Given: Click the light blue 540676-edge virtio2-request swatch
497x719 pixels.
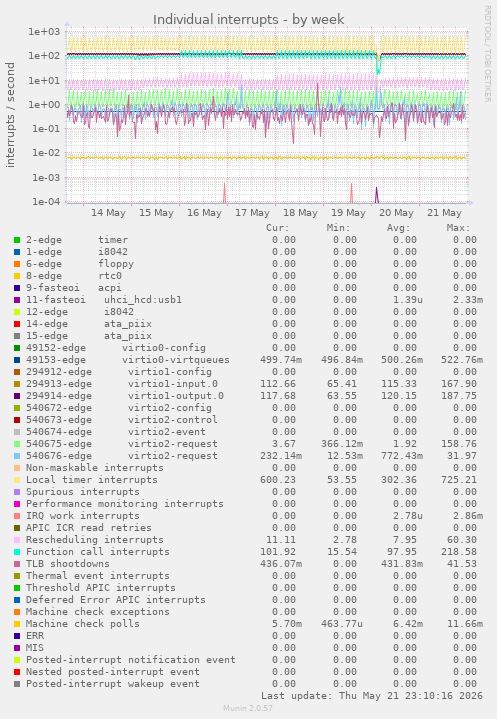Looking at the screenshot, I should (x=17, y=456).
